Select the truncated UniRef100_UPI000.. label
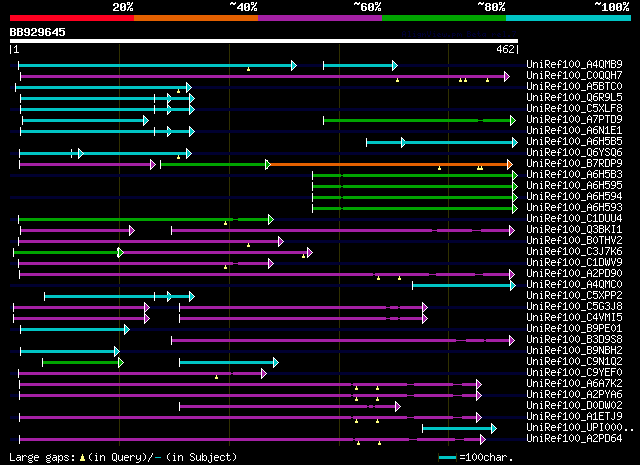 pos(580,428)
